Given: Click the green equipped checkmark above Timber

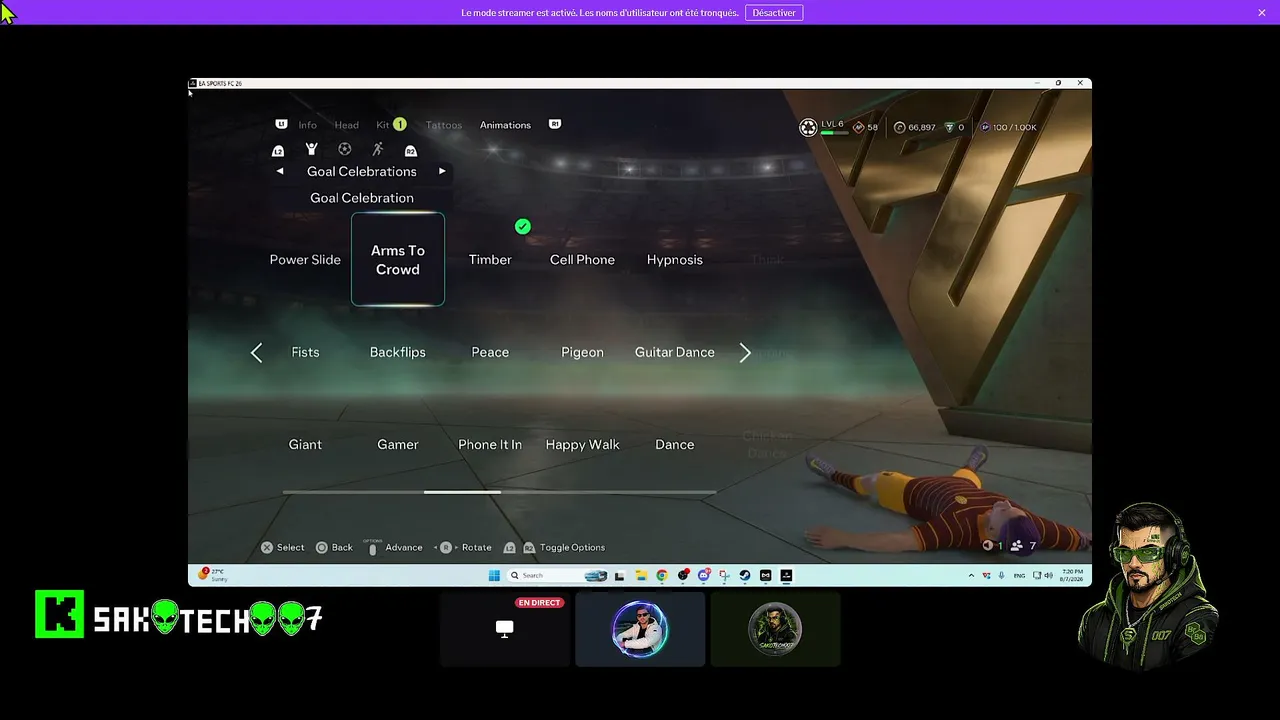Looking at the screenshot, I should click(522, 227).
